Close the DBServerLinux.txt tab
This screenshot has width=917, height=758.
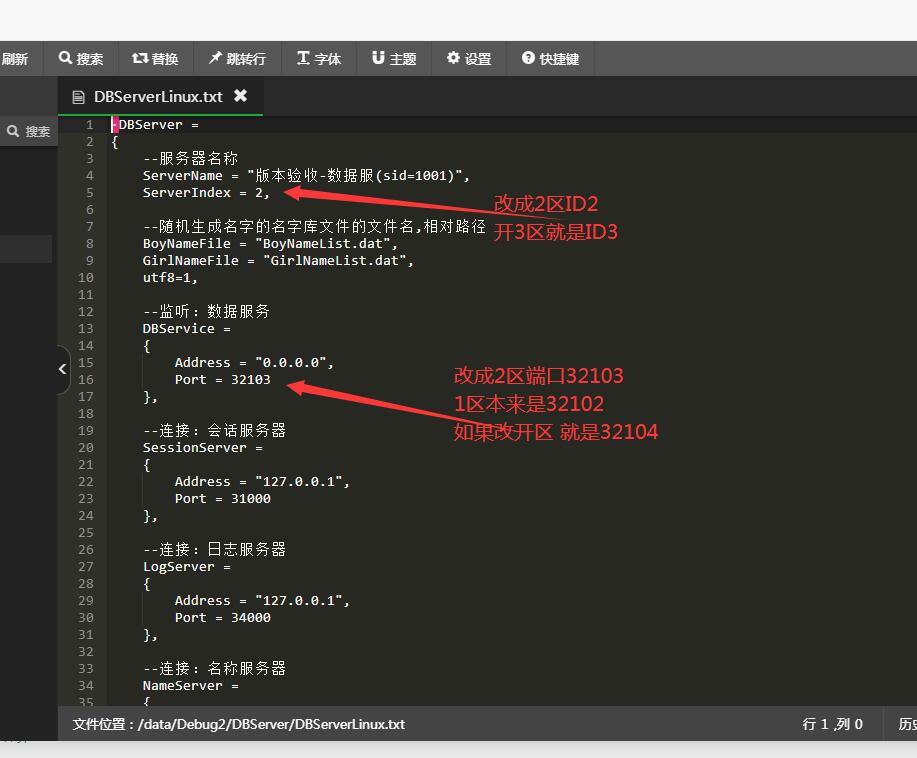[x=240, y=96]
